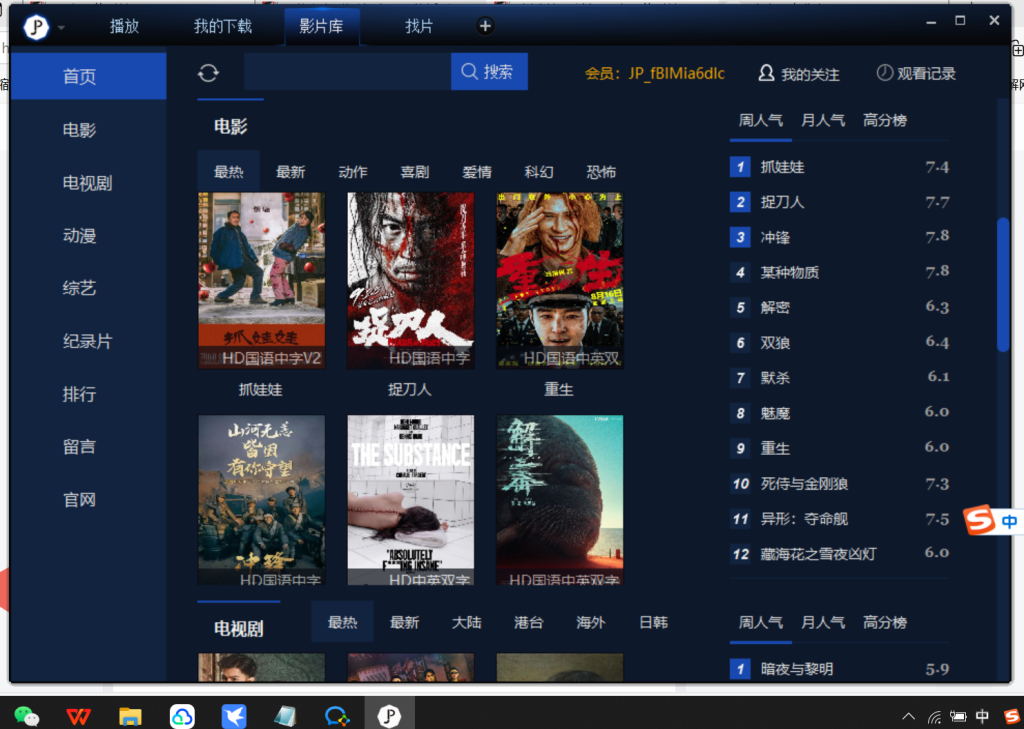The height and width of the screenshot is (729, 1024).
Task: Click the player logo icon at top-left
Action: click(37, 27)
